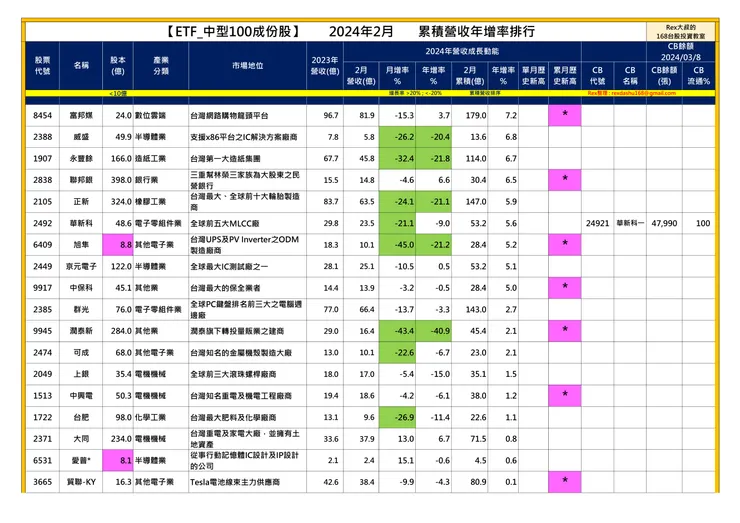
Task: Click the 2月累積(億) column header
Action: pos(470,76)
